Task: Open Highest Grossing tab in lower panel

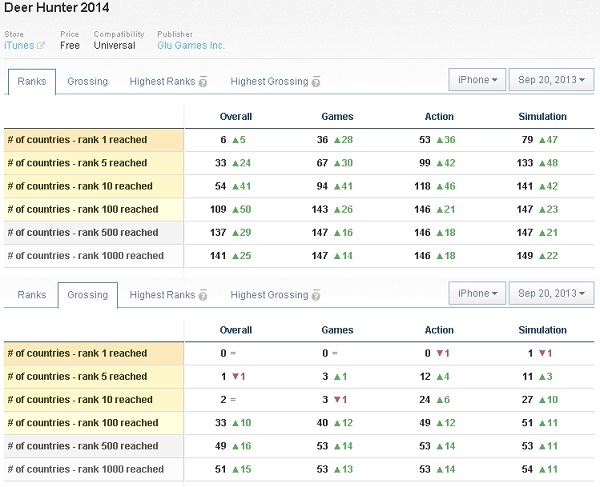Action: [269, 295]
